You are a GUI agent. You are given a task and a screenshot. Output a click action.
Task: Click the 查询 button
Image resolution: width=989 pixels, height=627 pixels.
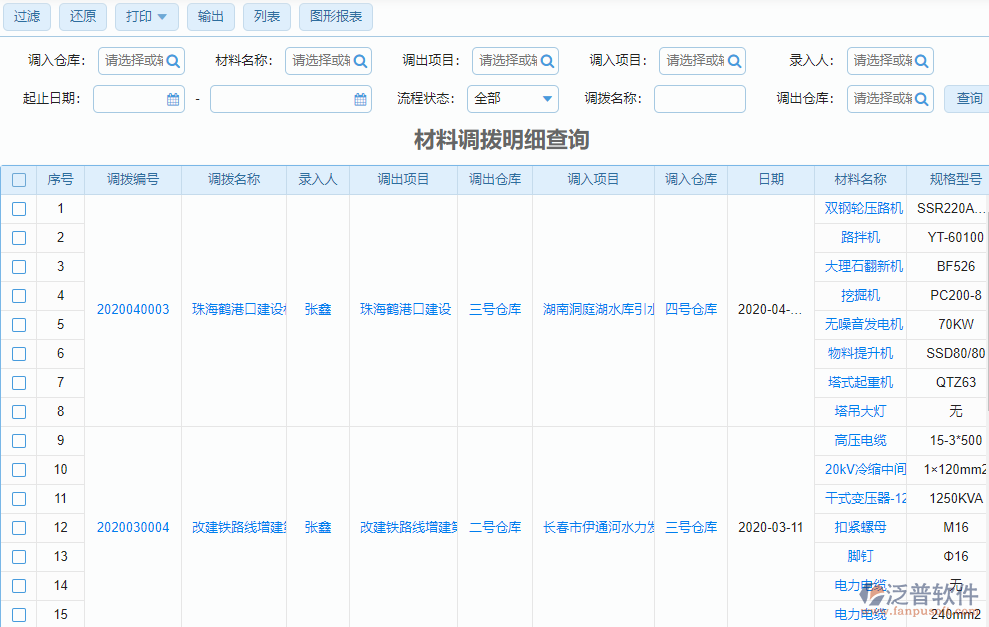(x=969, y=99)
